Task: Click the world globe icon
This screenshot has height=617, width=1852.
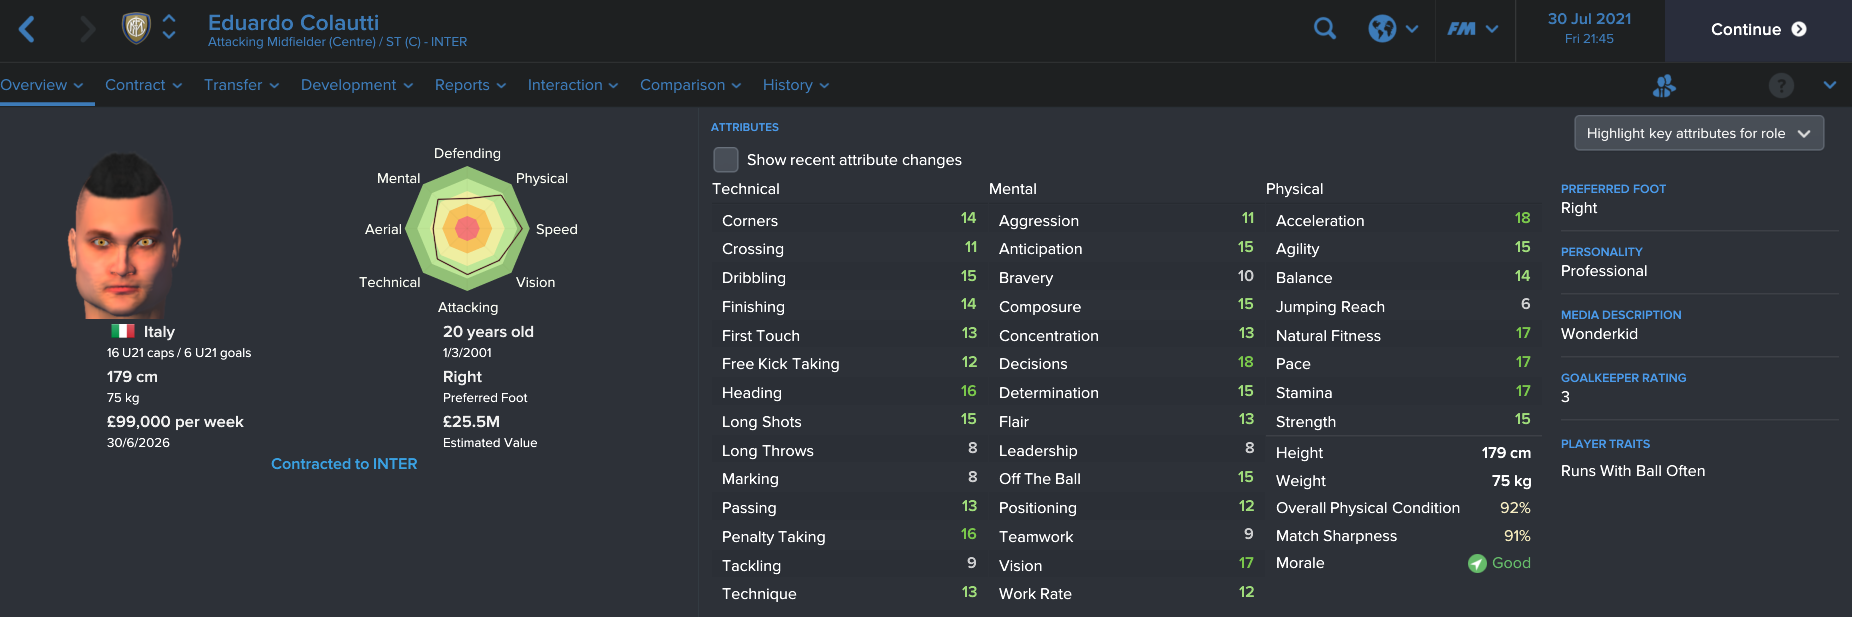Action: pos(1382,29)
